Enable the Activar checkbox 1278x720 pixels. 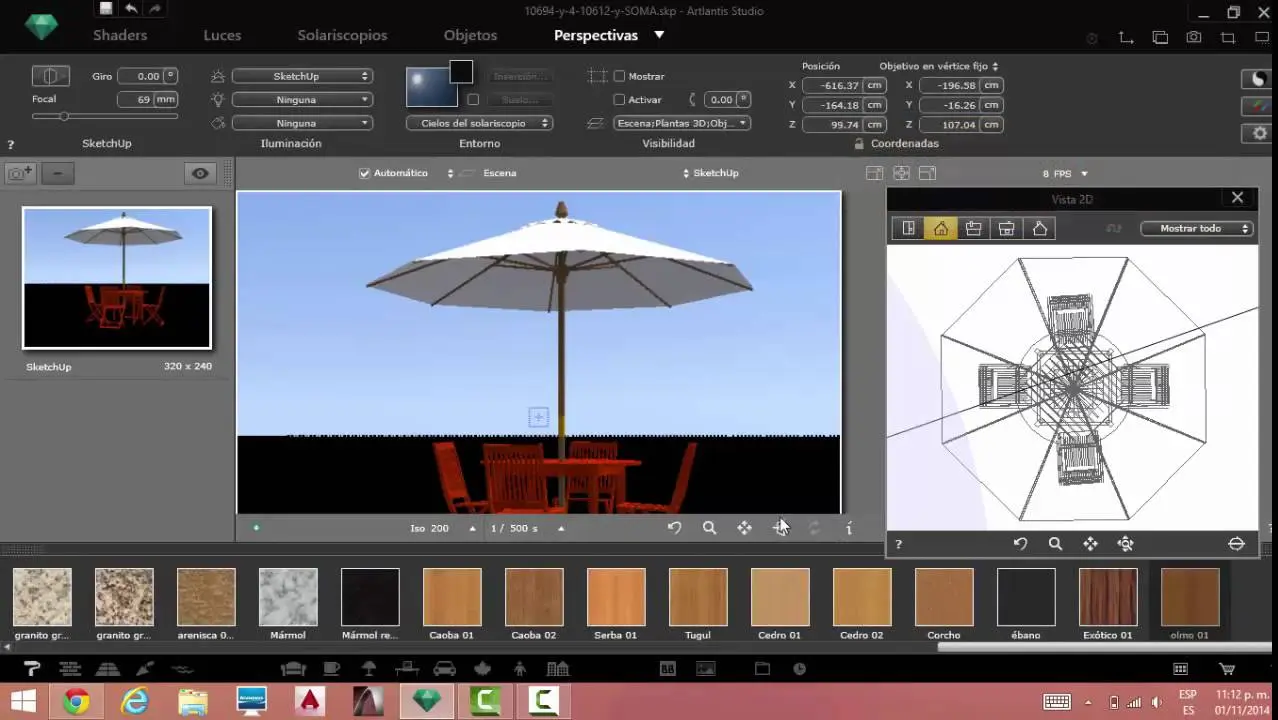pos(619,100)
